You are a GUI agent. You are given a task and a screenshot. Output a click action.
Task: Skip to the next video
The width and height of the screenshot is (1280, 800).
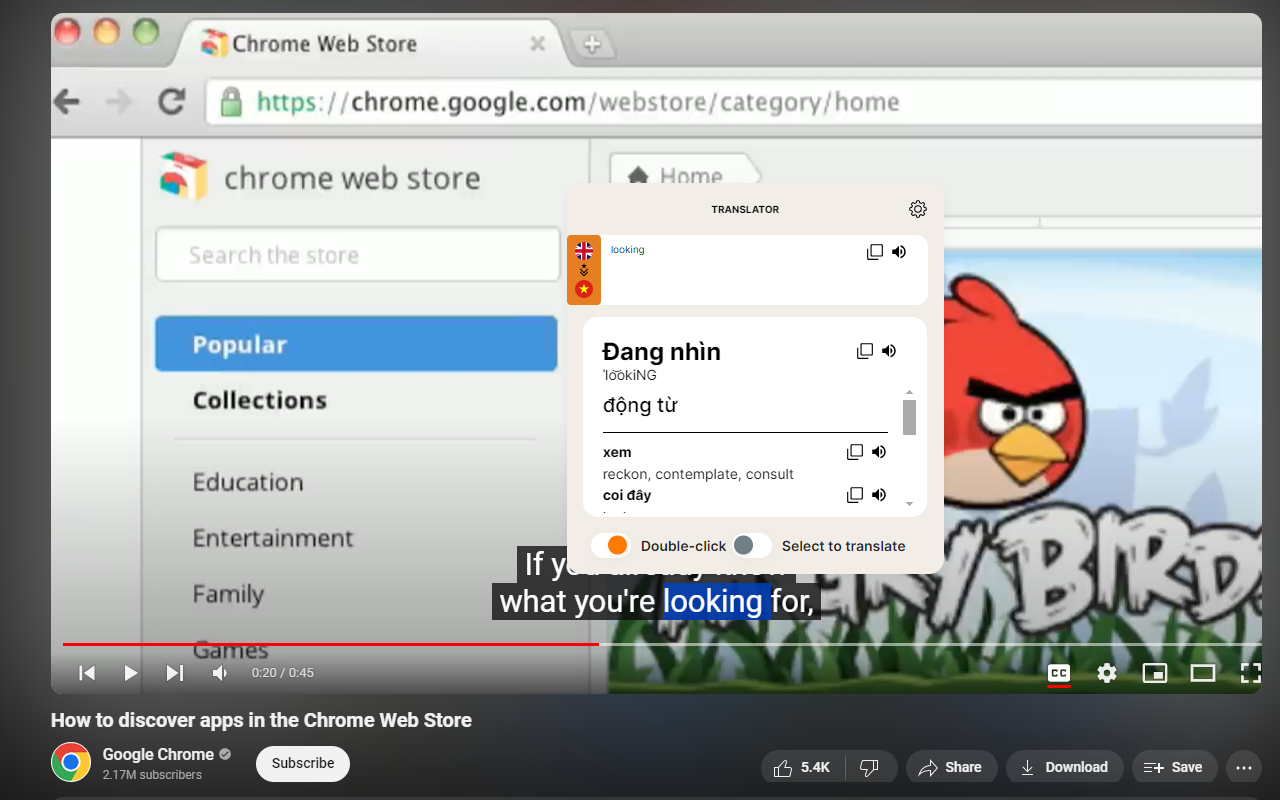click(x=175, y=673)
